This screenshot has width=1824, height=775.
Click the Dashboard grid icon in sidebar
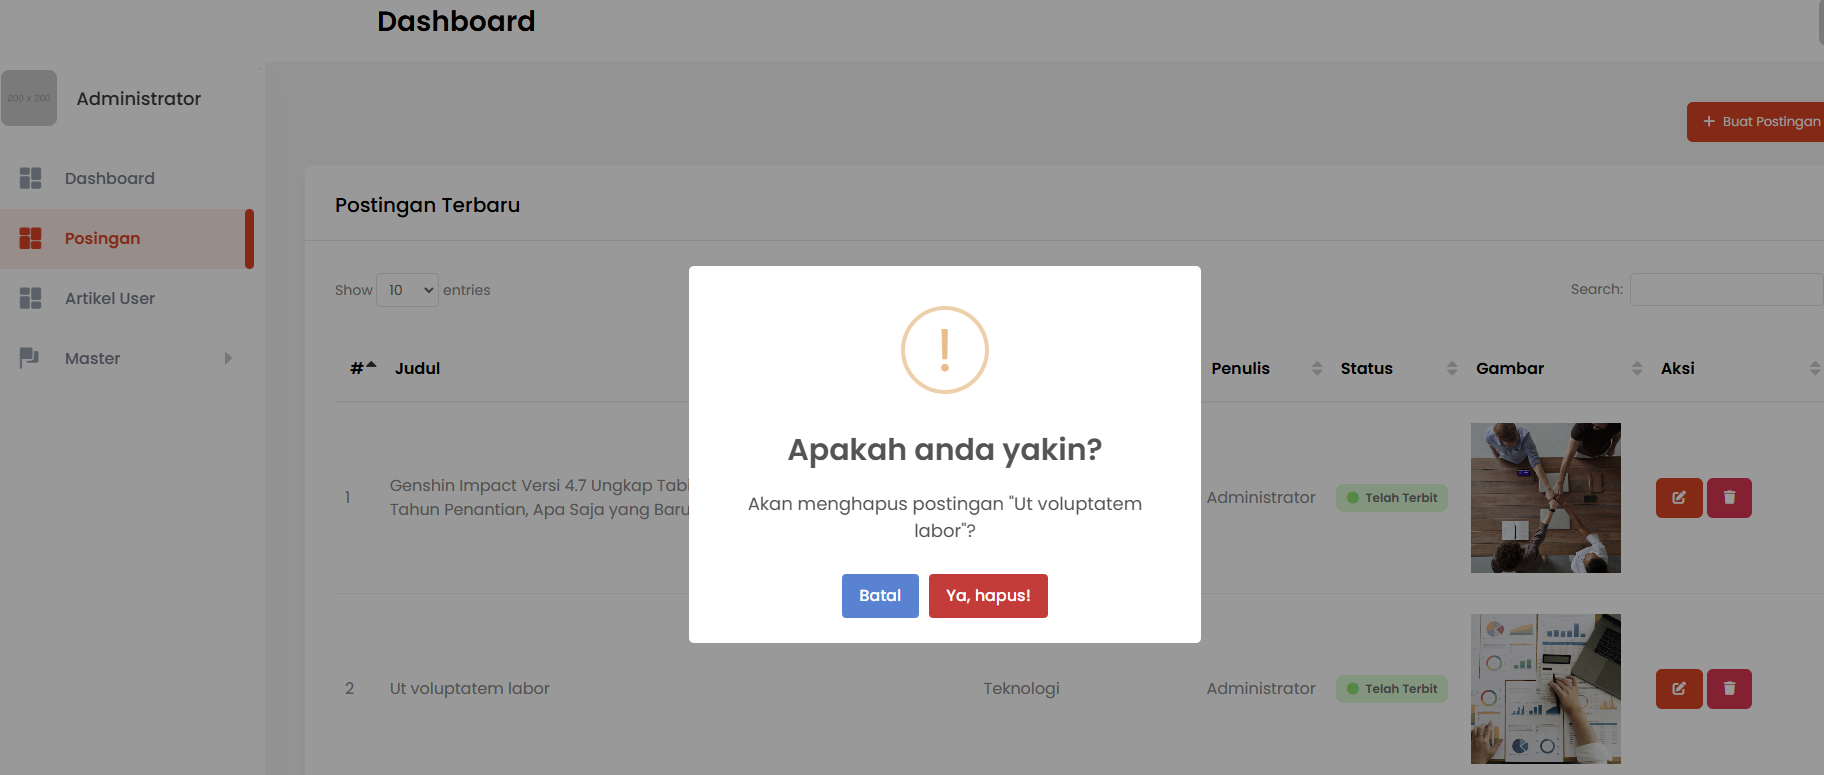(30, 178)
